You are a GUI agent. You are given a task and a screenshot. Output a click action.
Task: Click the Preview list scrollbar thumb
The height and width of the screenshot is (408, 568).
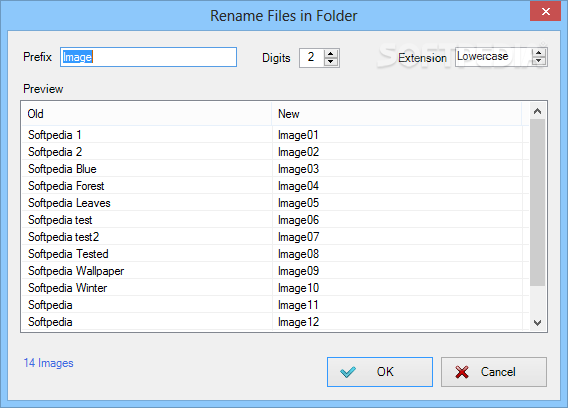(x=538, y=202)
